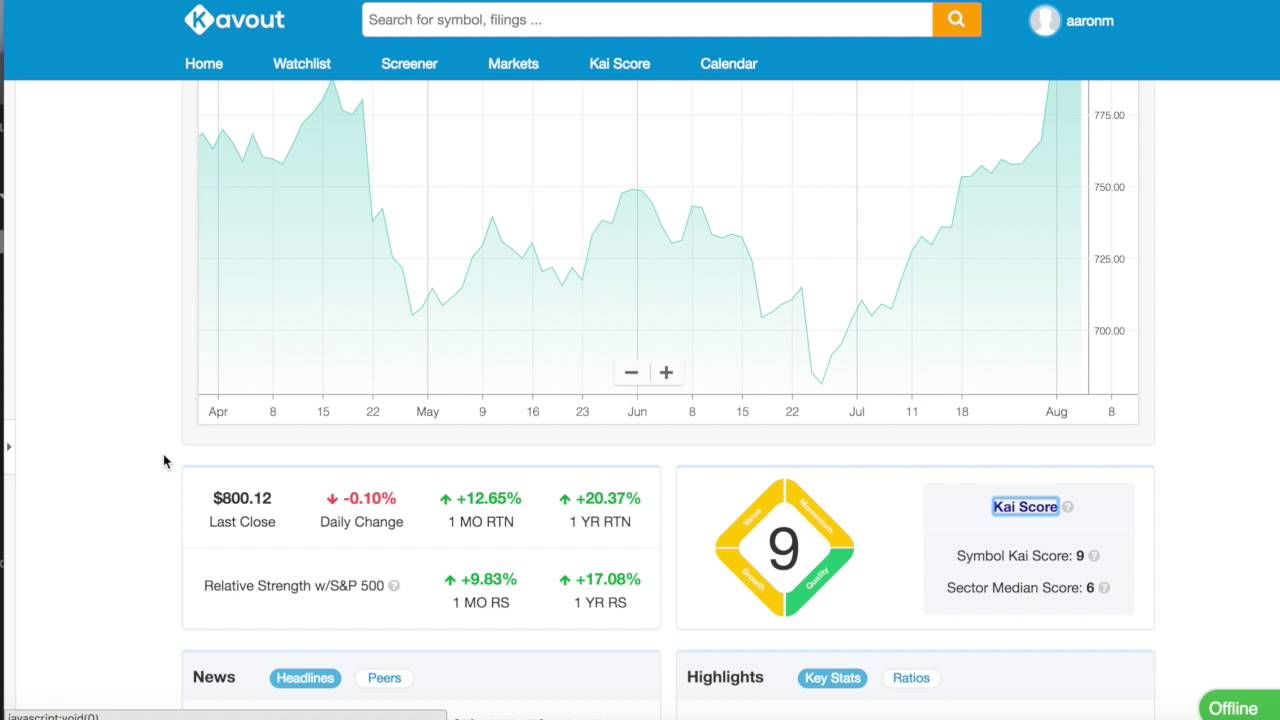The height and width of the screenshot is (720, 1280).
Task: Go to the Screener page
Action: (x=409, y=63)
